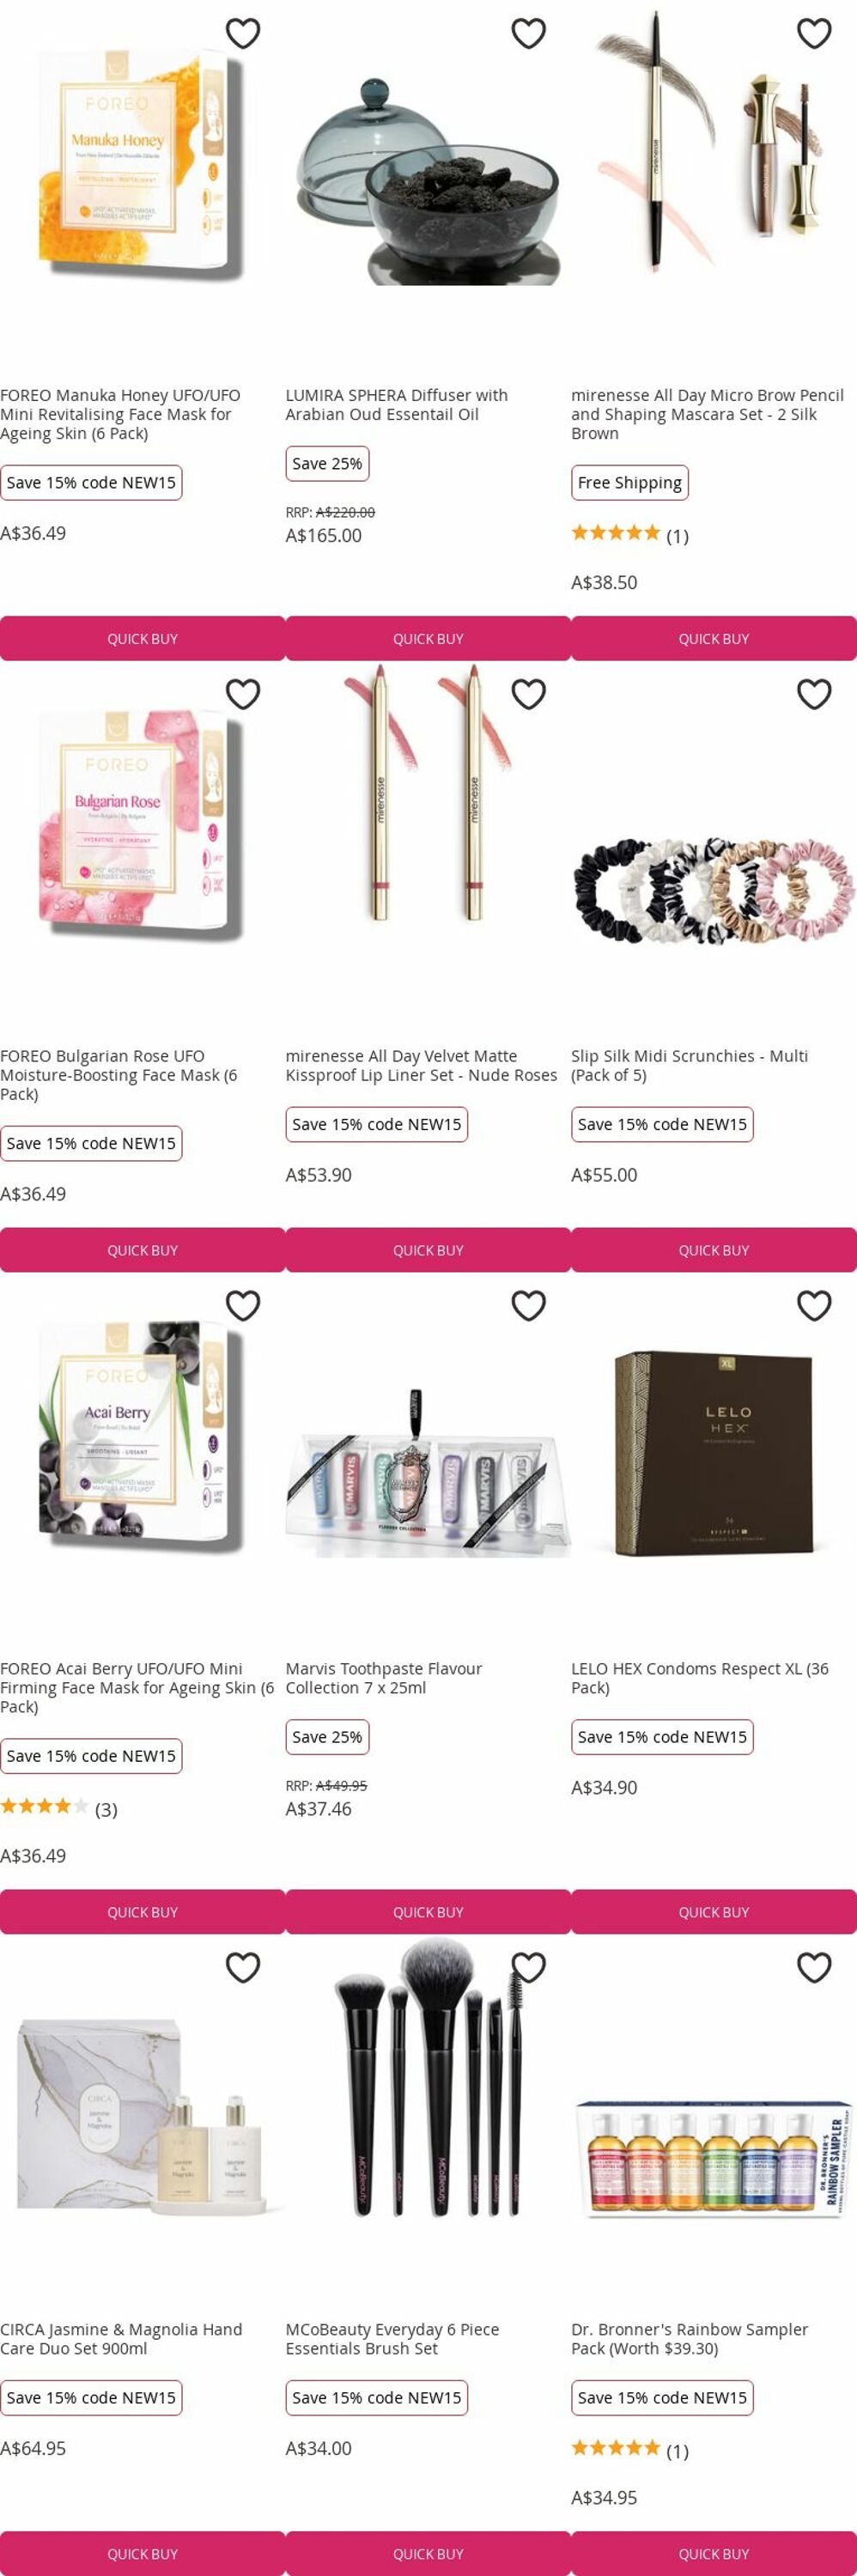The height and width of the screenshot is (2576, 857).
Task: Toggle wishlist heart for LELO HEX Condoms
Action: click(x=814, y=1306)
